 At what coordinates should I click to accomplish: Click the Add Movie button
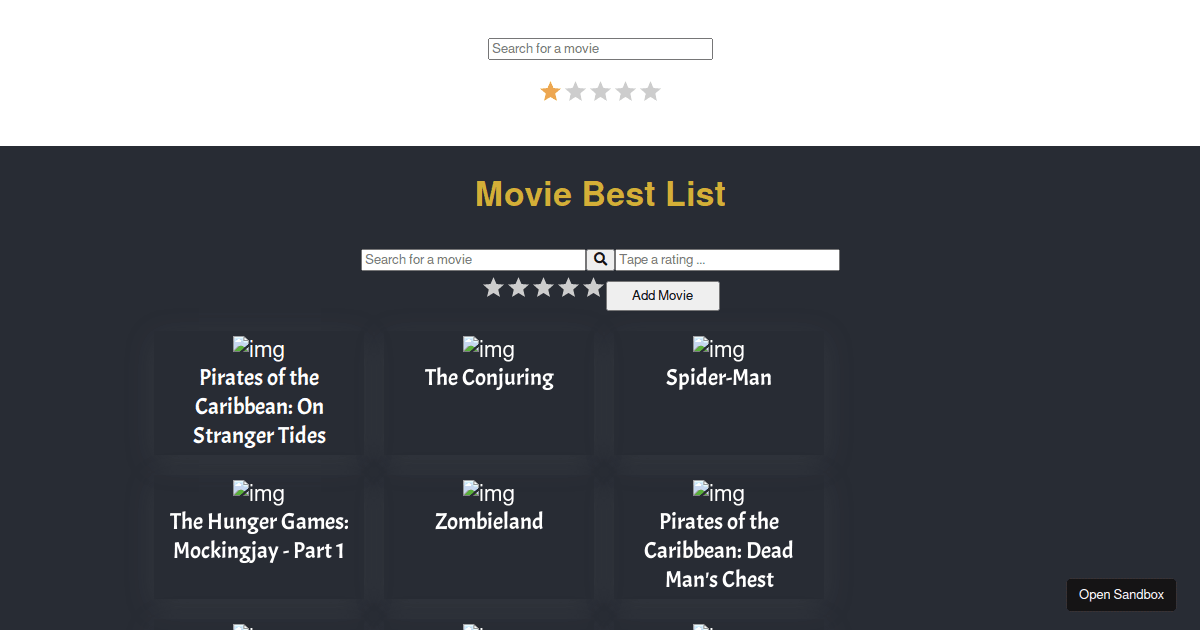click(663, 296)
